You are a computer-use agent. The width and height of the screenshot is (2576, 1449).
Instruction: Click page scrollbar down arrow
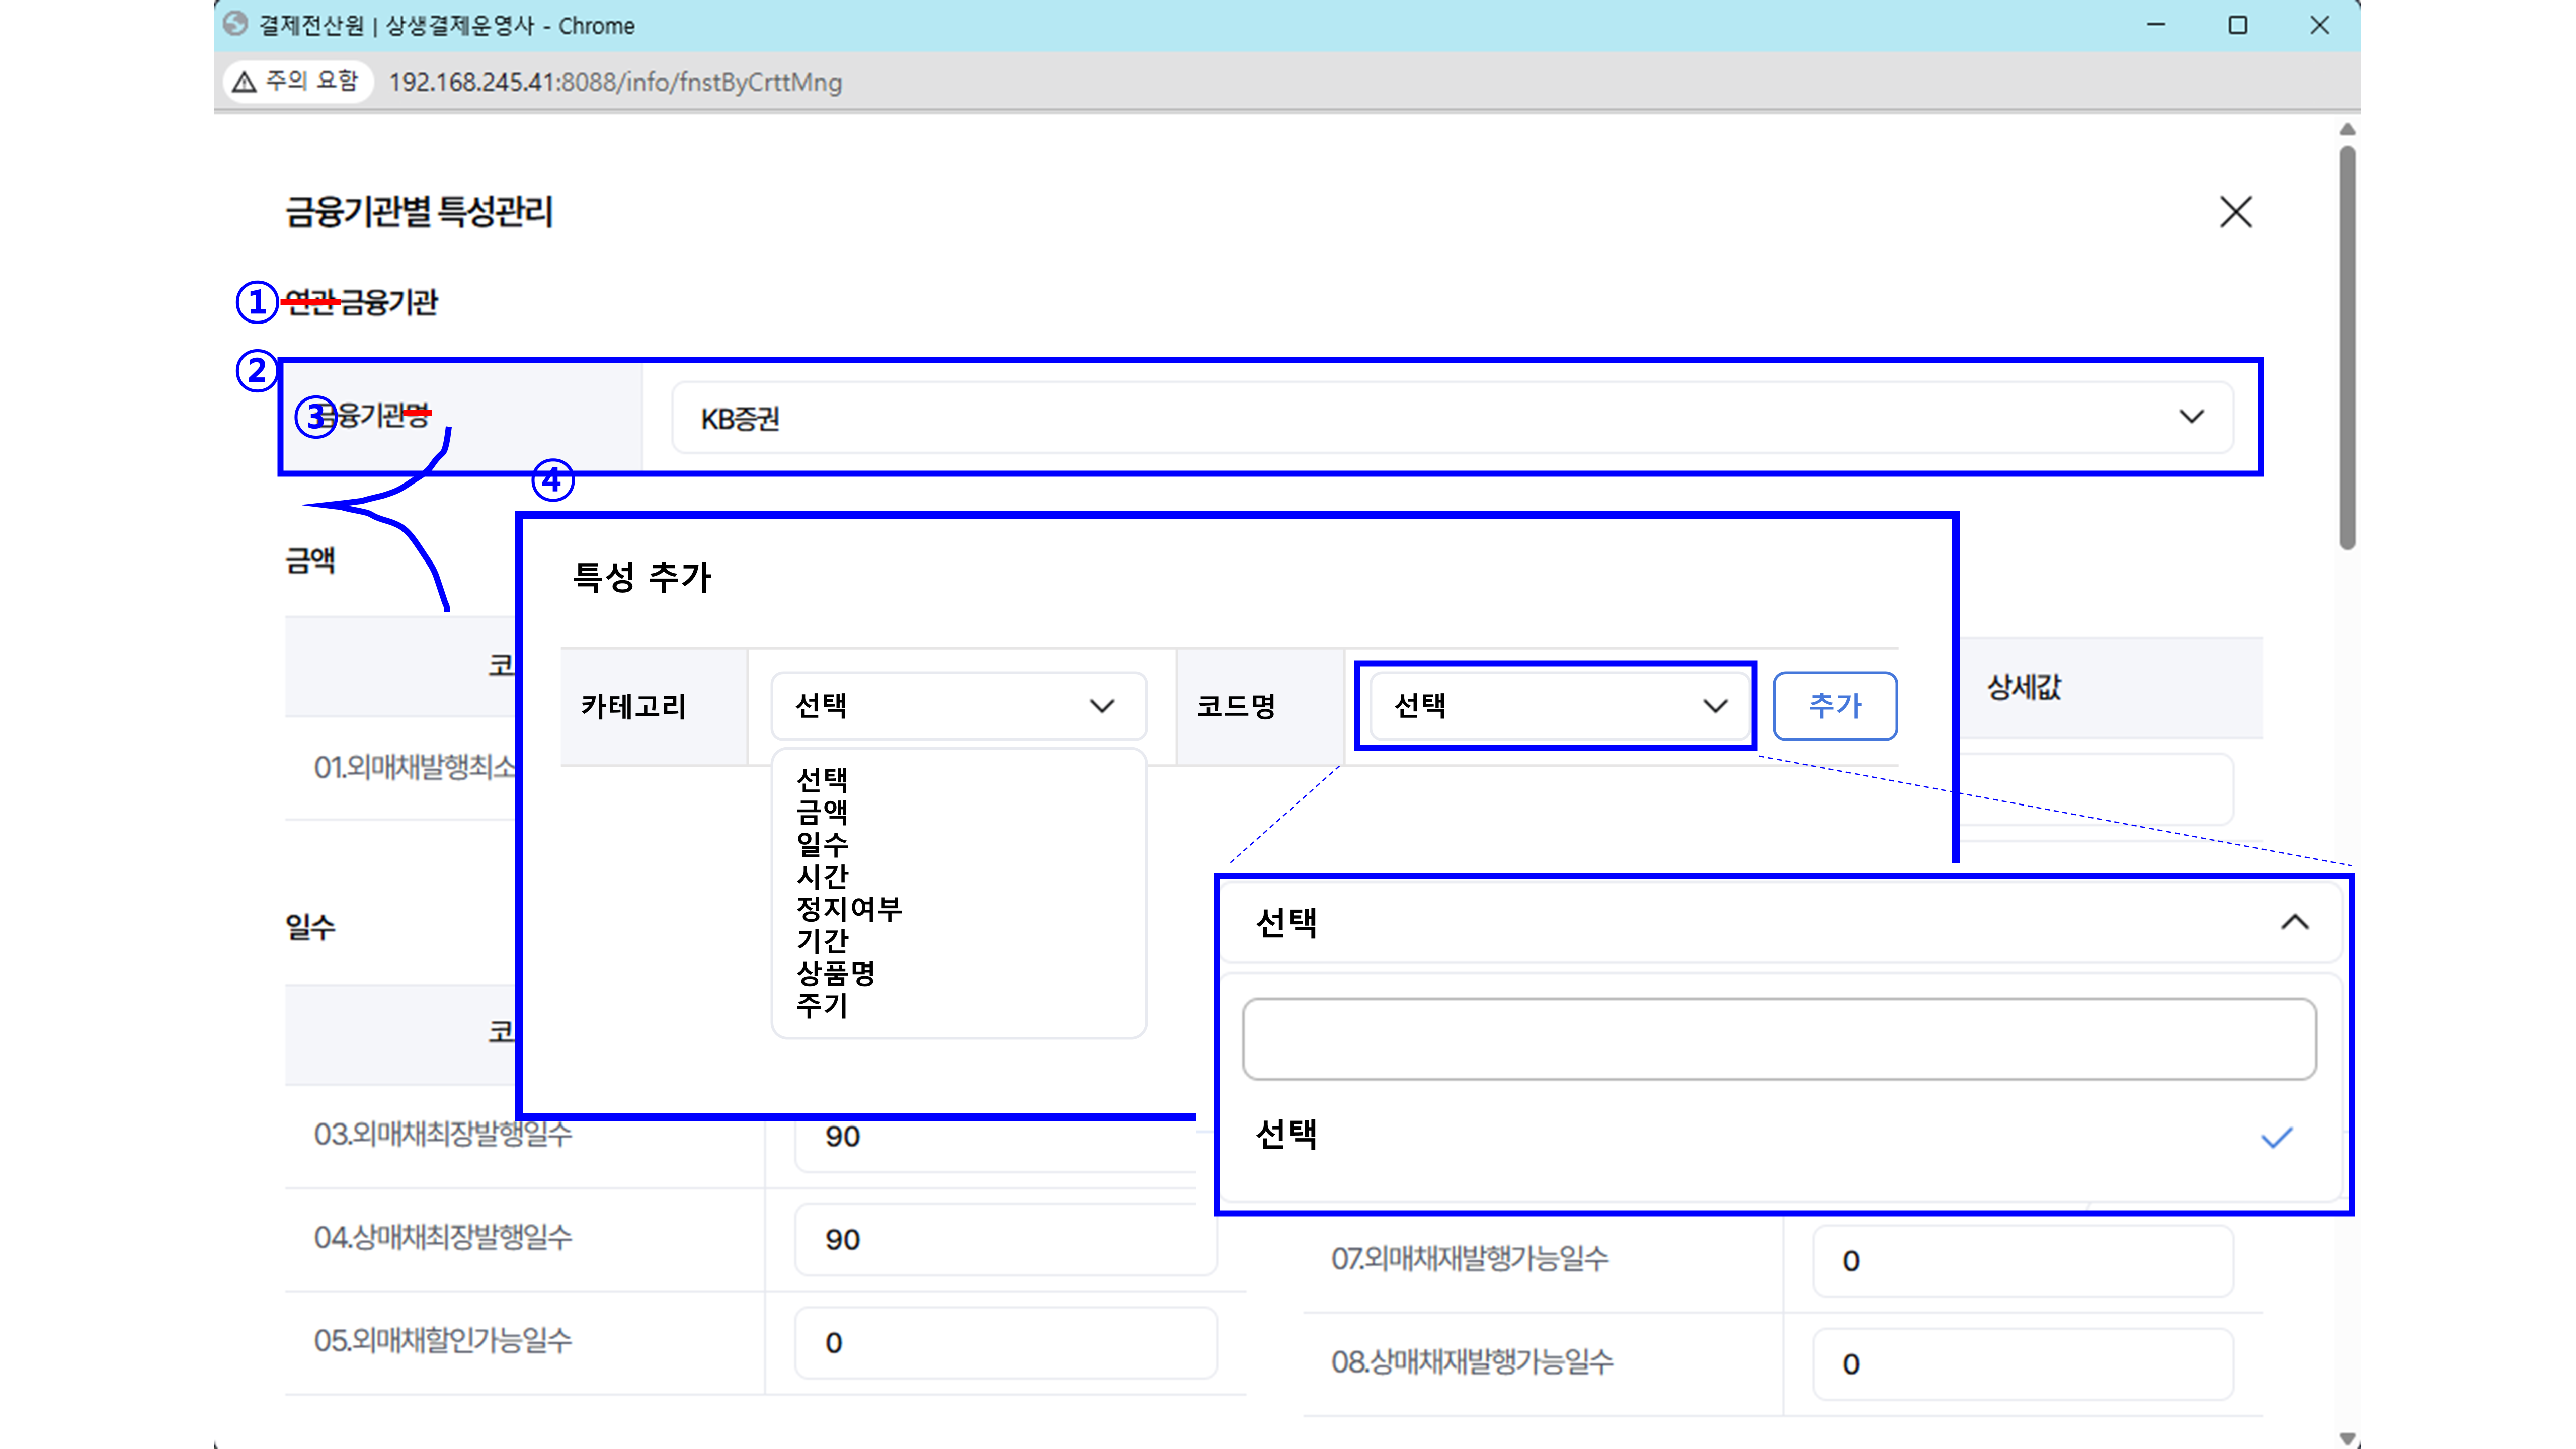2348,1439
